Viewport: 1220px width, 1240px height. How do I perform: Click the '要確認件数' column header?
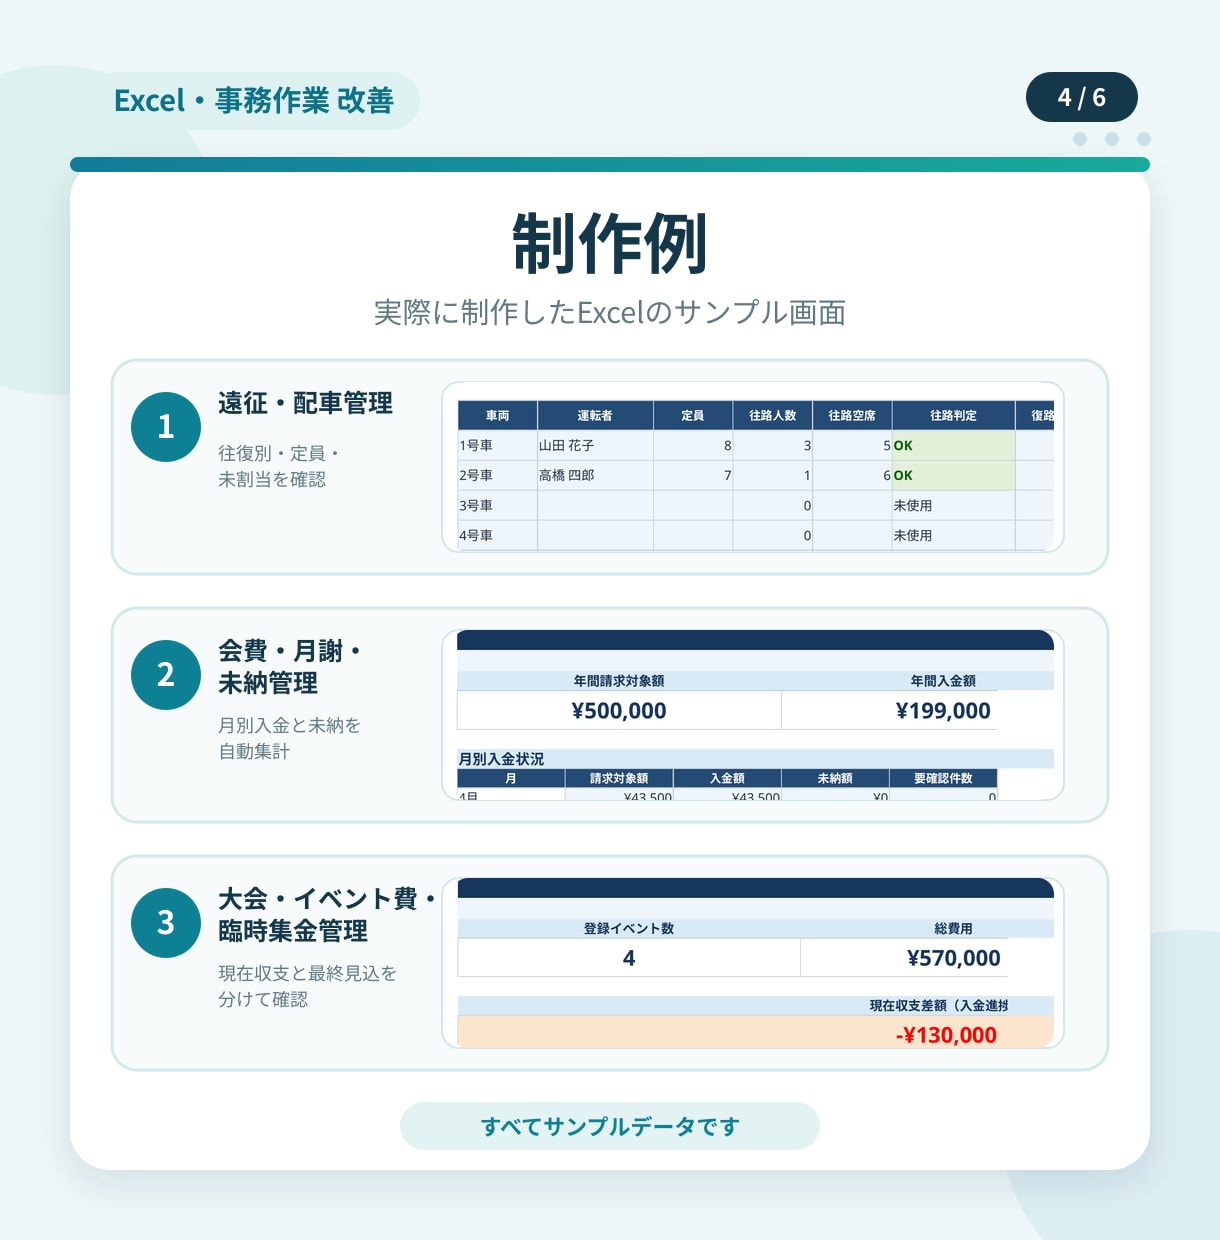943,778
